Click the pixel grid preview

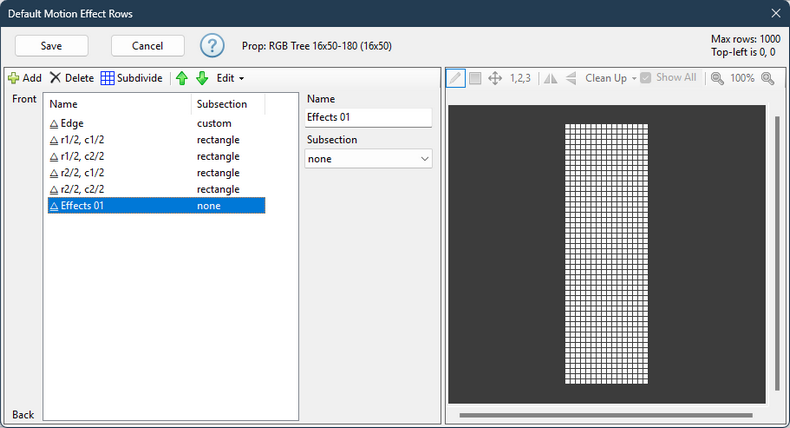pos(606,254)
